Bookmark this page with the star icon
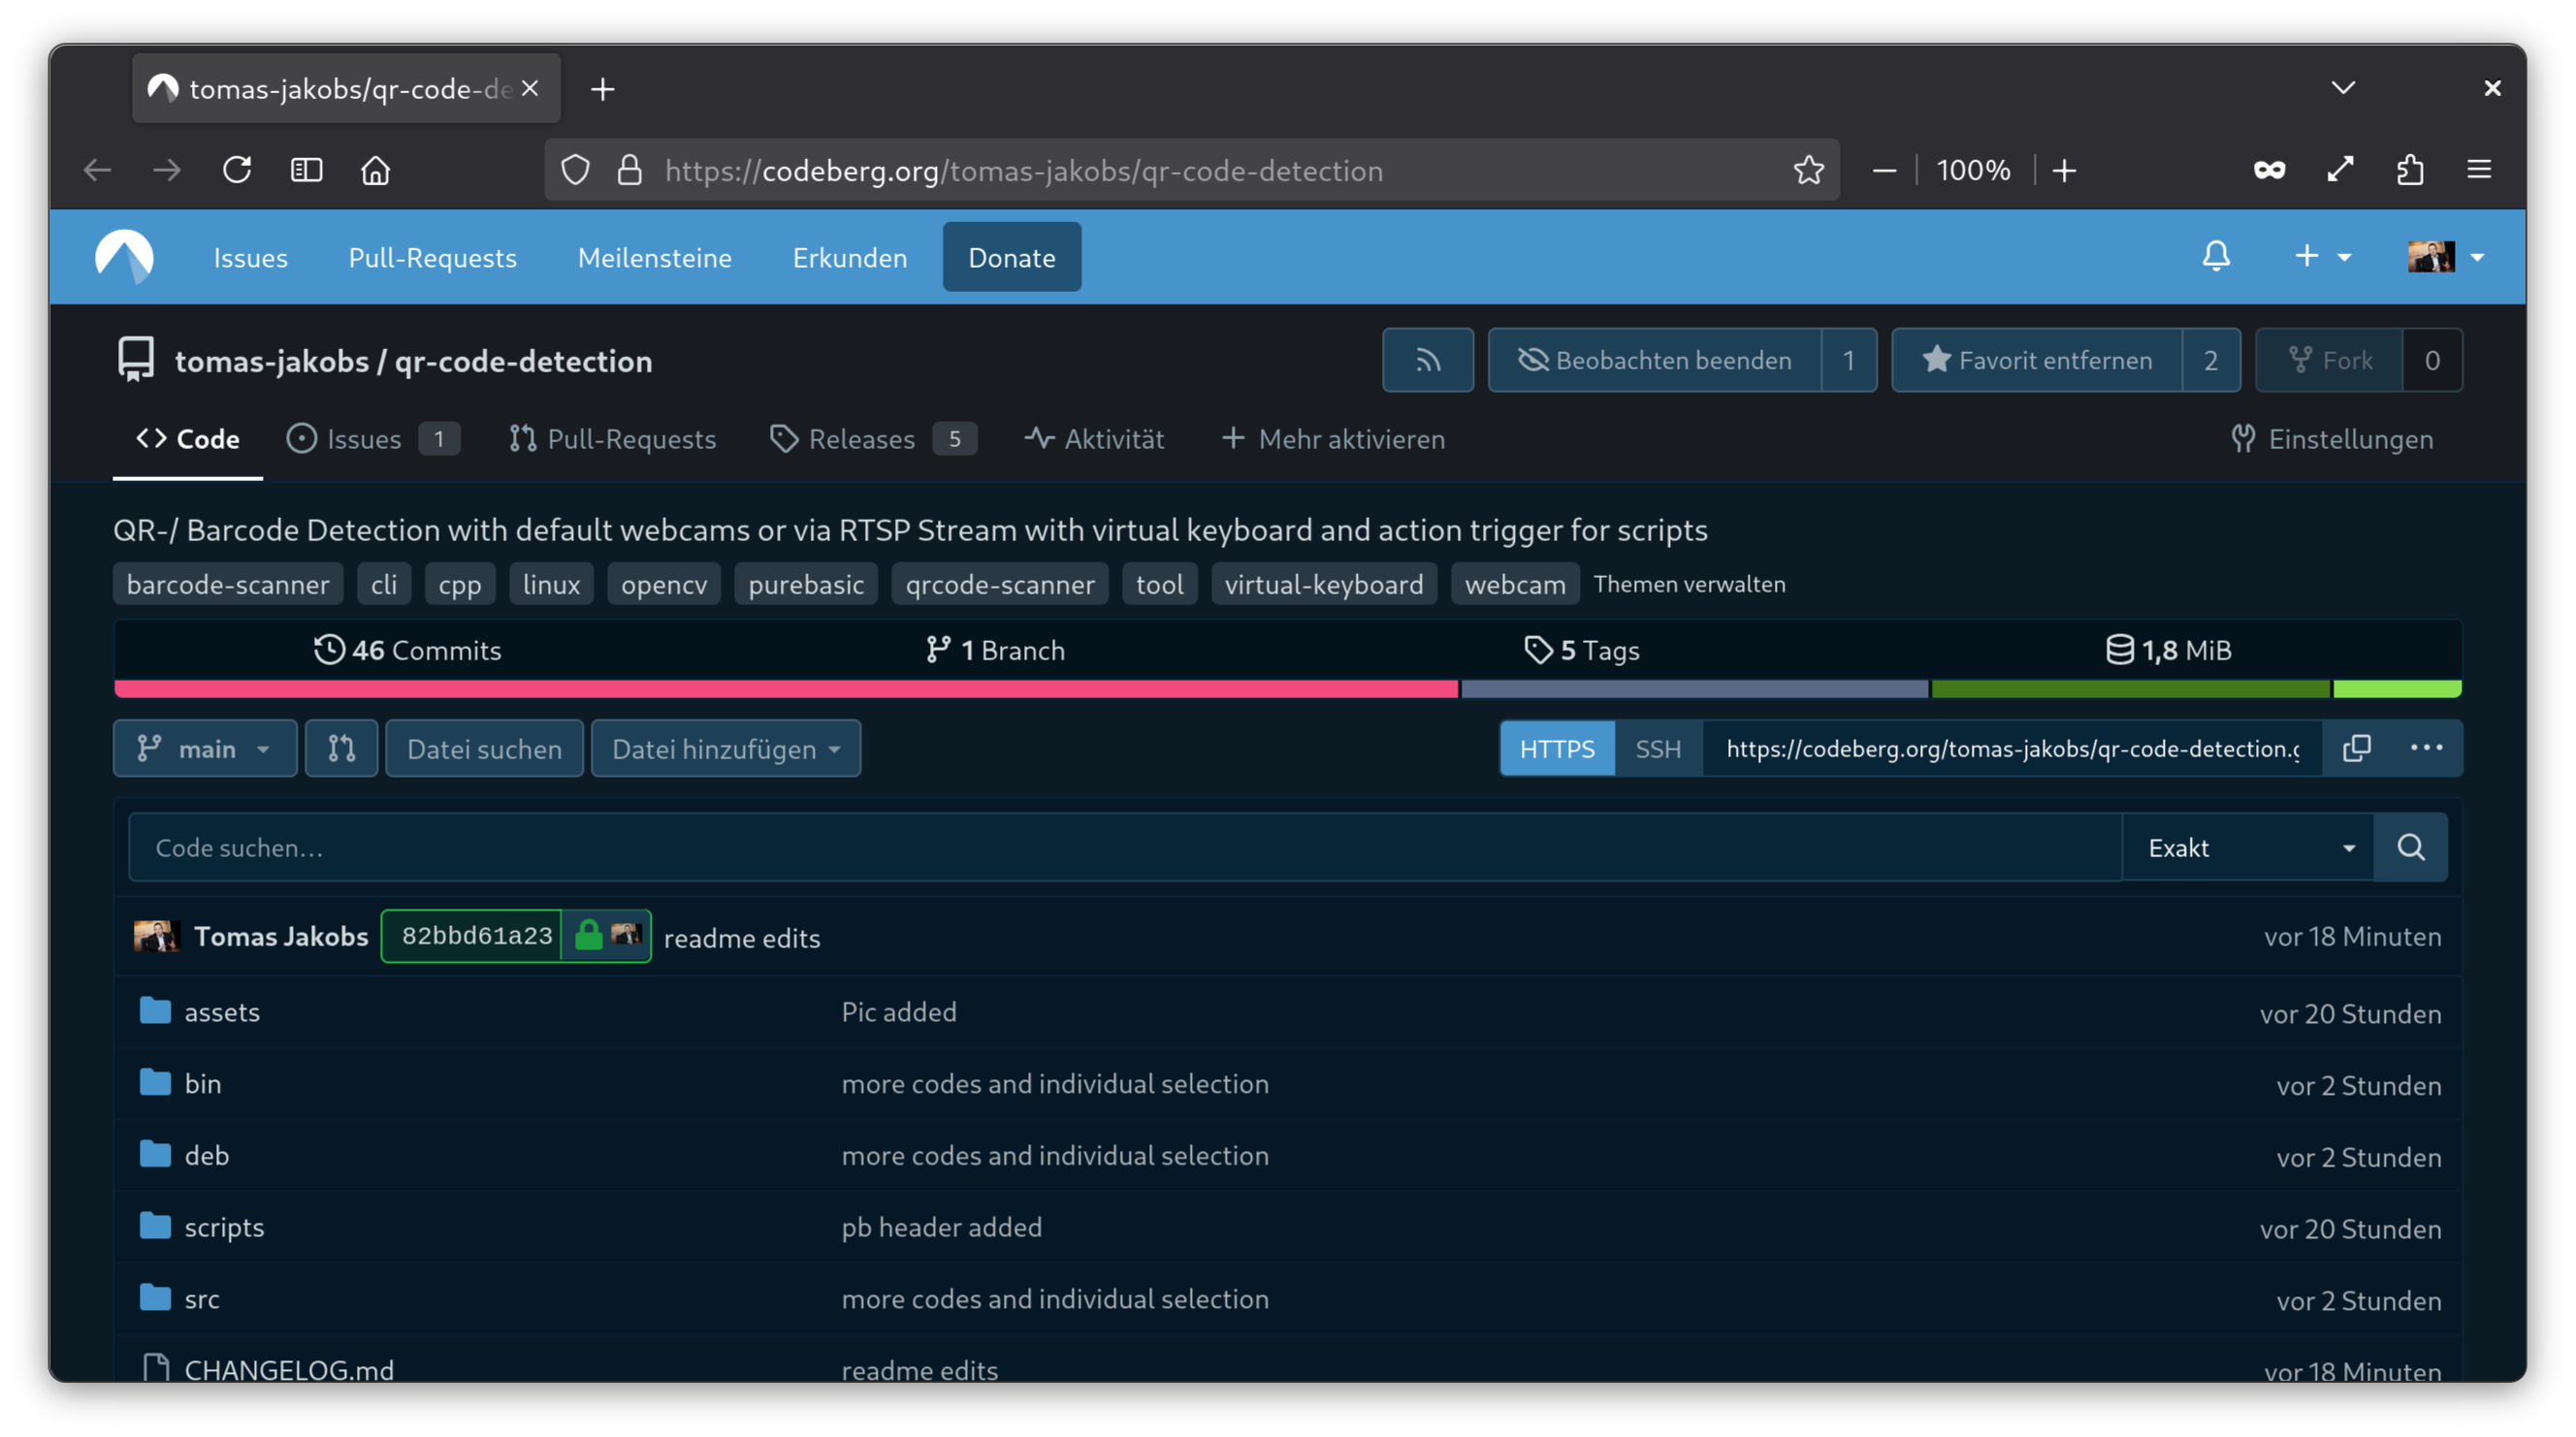 click(x=1808, y=170)
